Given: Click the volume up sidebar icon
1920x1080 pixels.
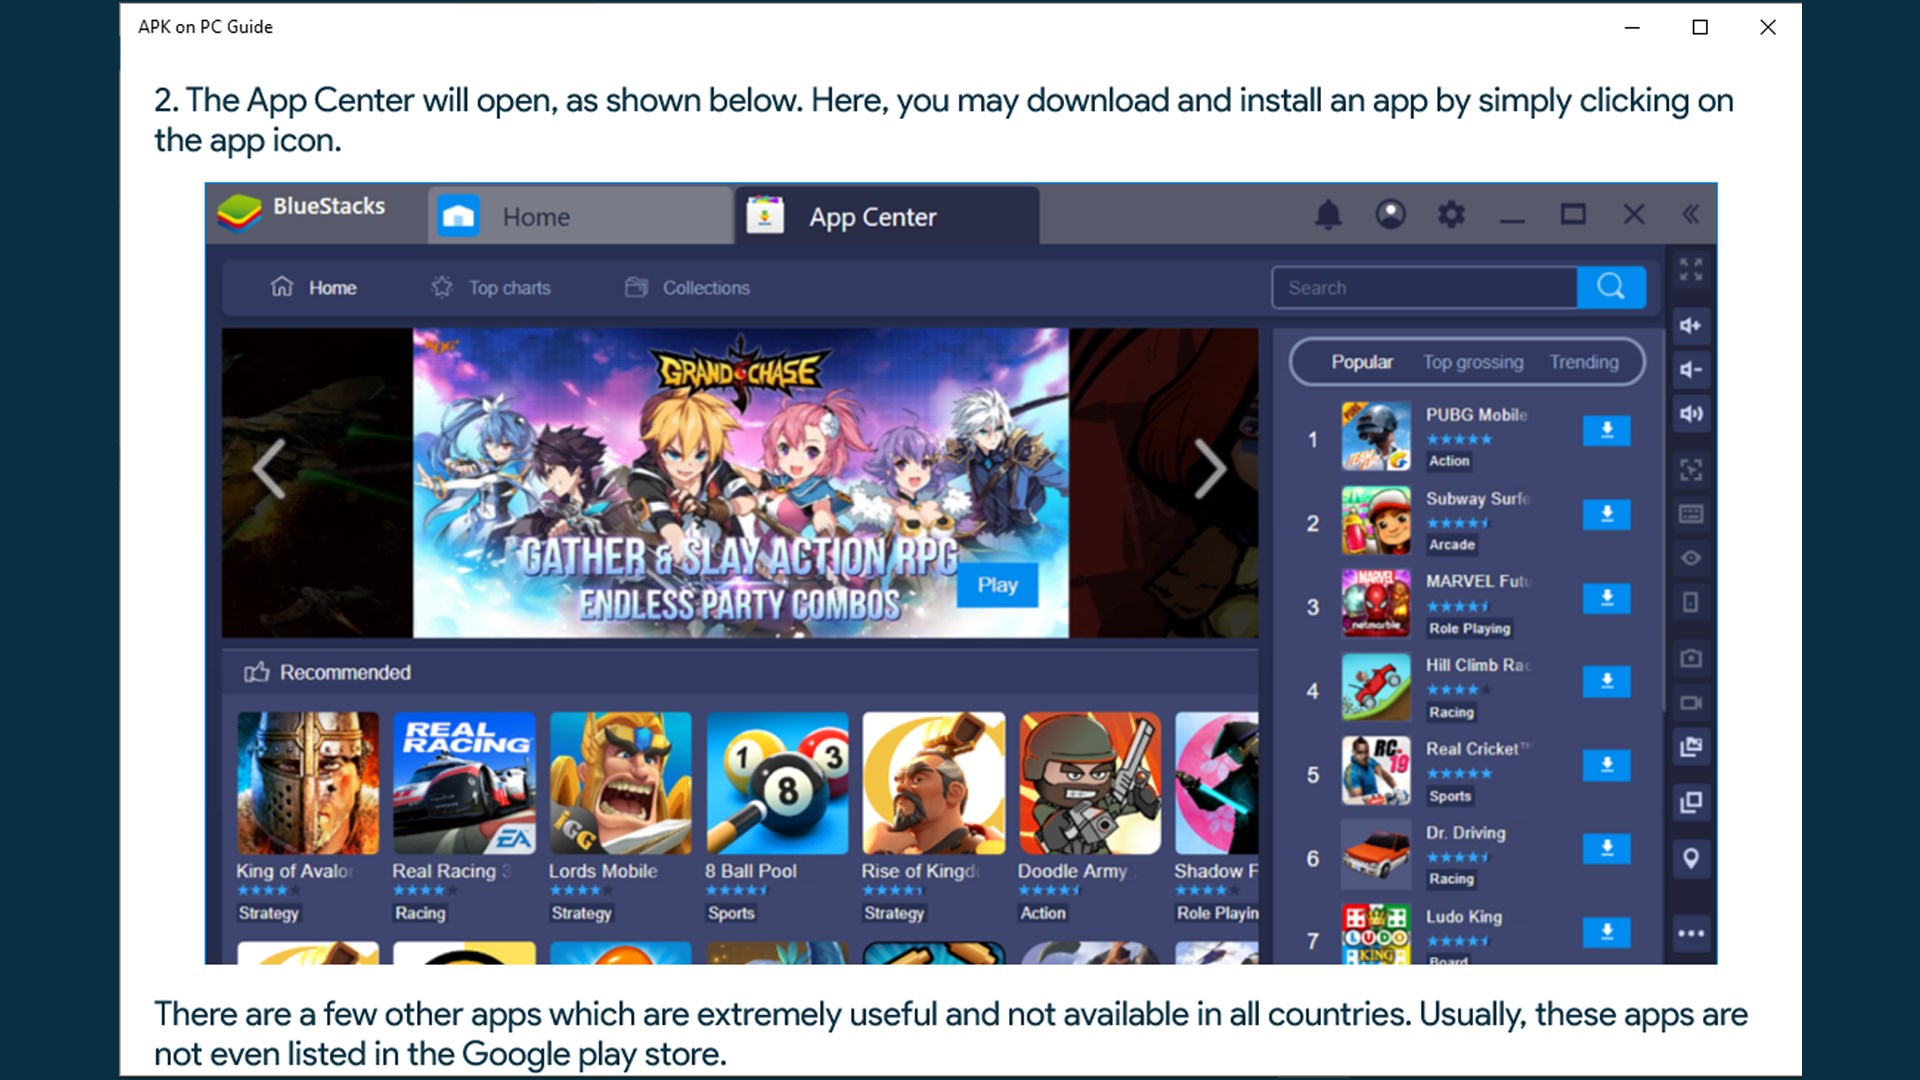Looking at the screenshot, I should [1691, 325].
